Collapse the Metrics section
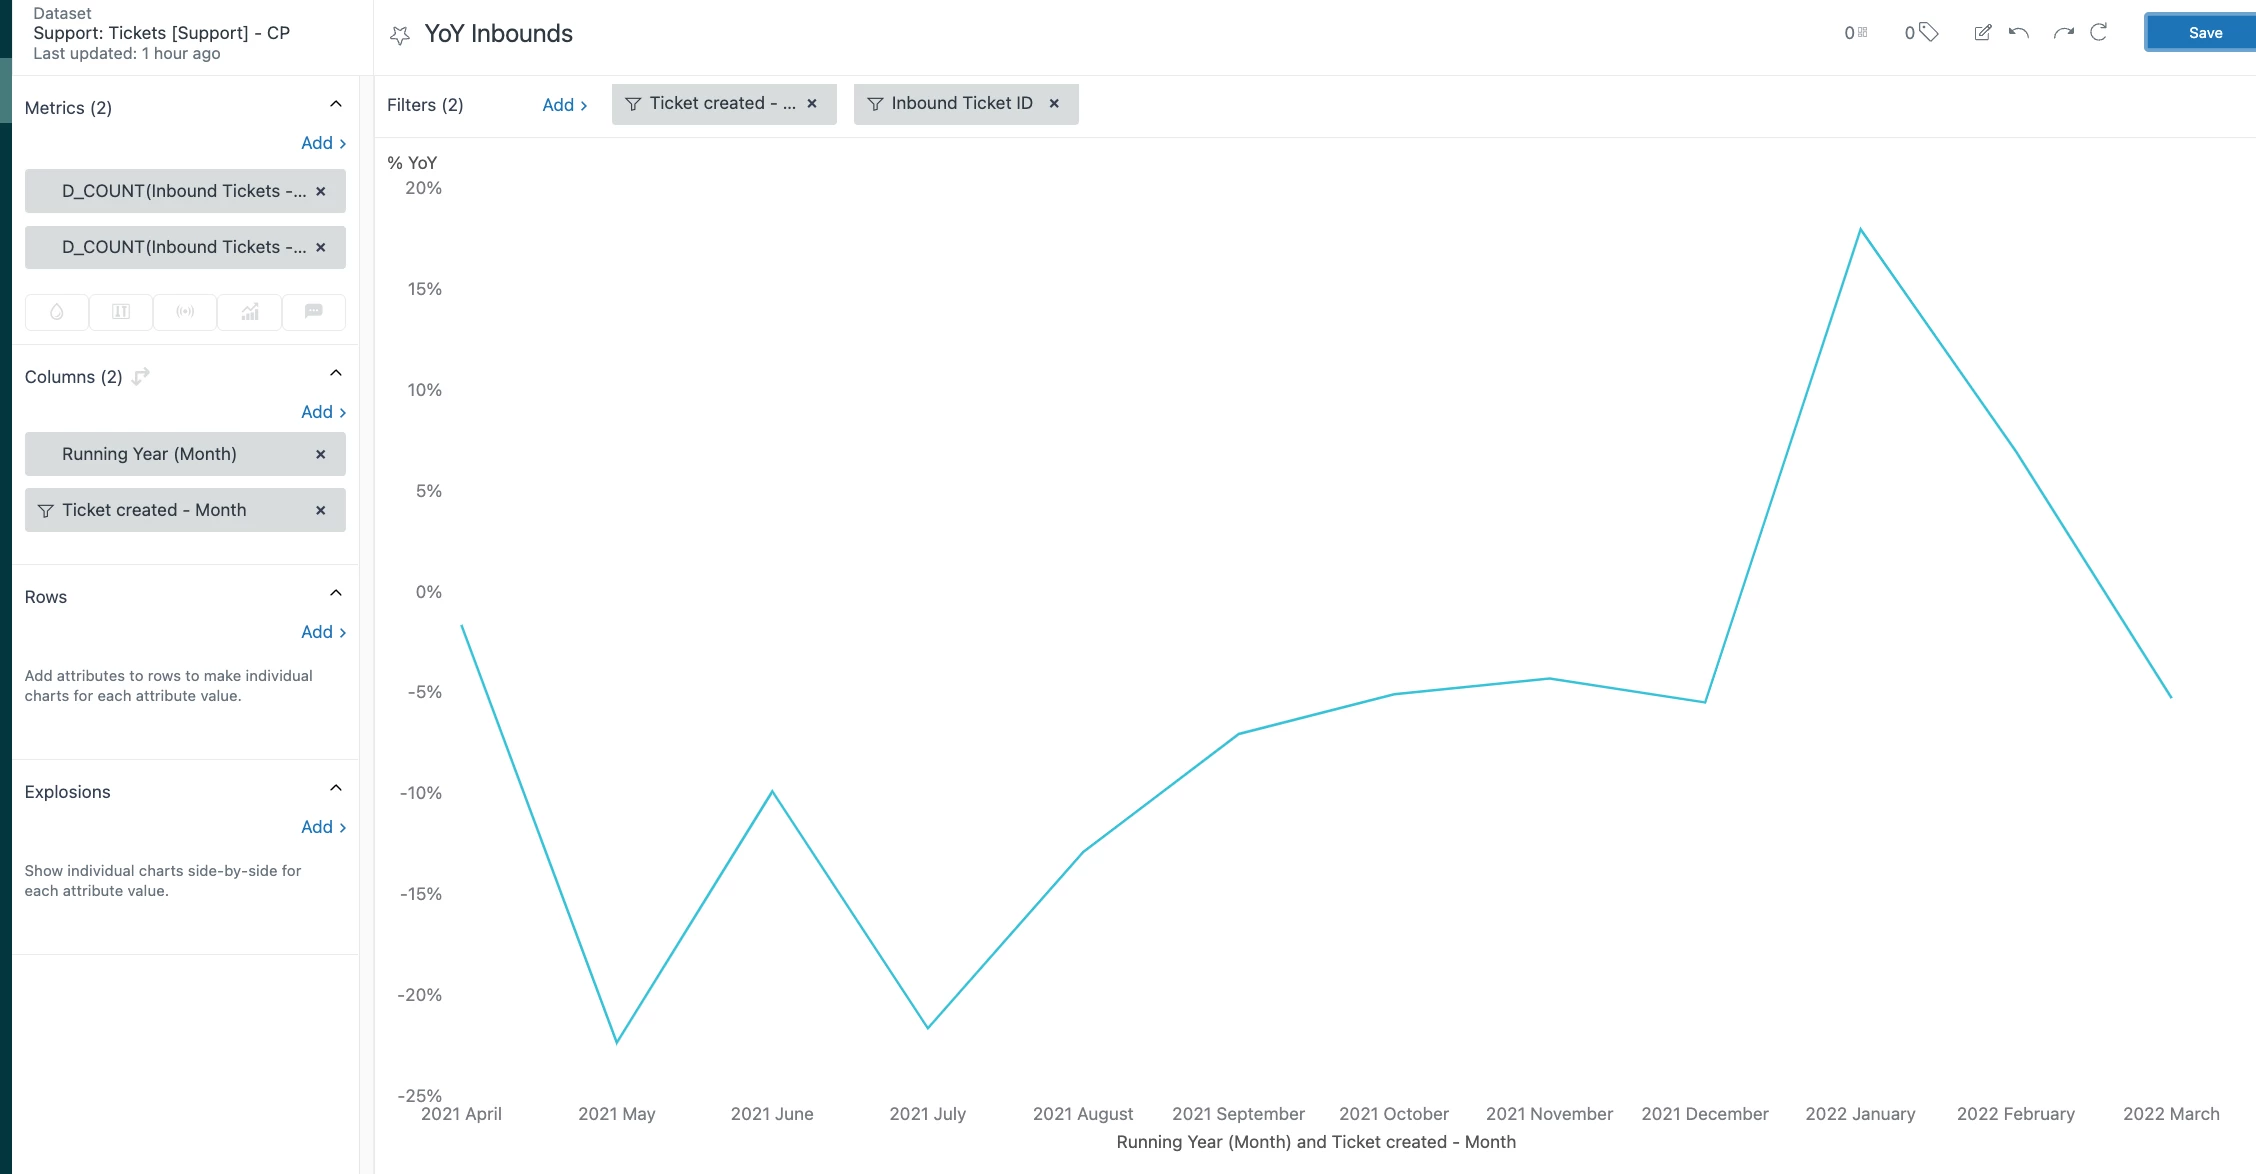This screenshot has height=1174, width=2256. [336, 105]
